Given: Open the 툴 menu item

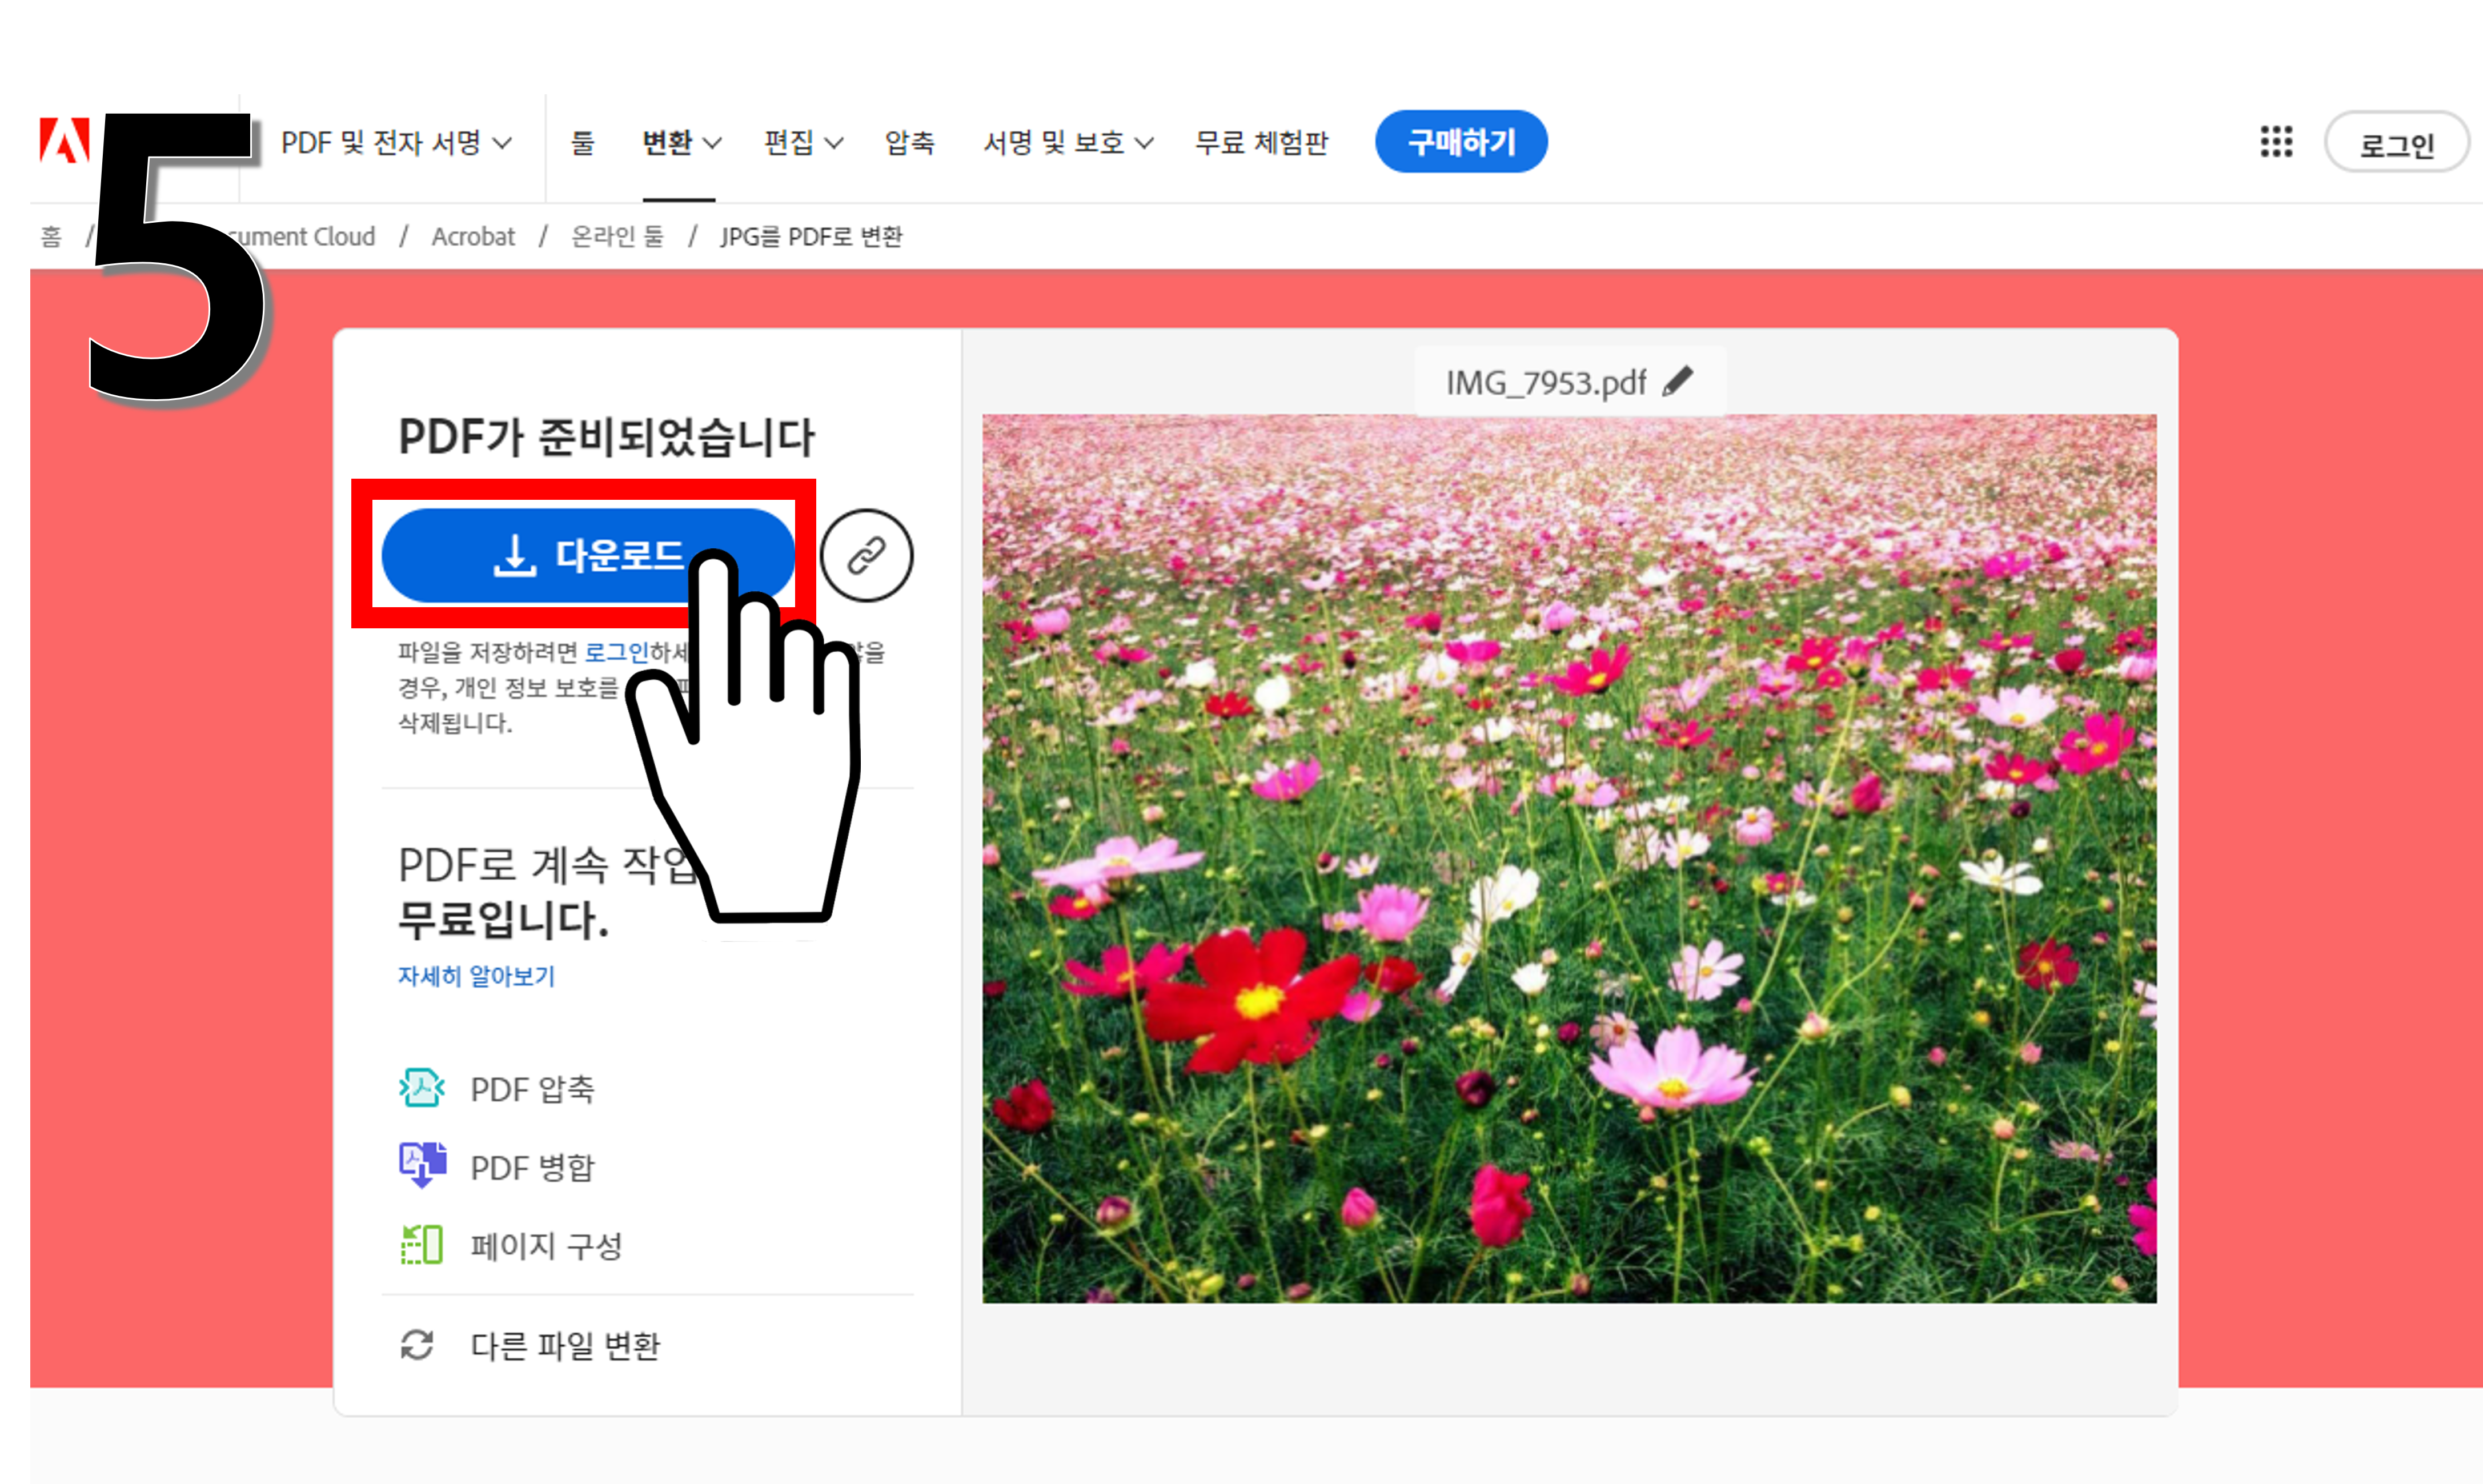Looking at the screenshot, I should [x=582, y=143].
